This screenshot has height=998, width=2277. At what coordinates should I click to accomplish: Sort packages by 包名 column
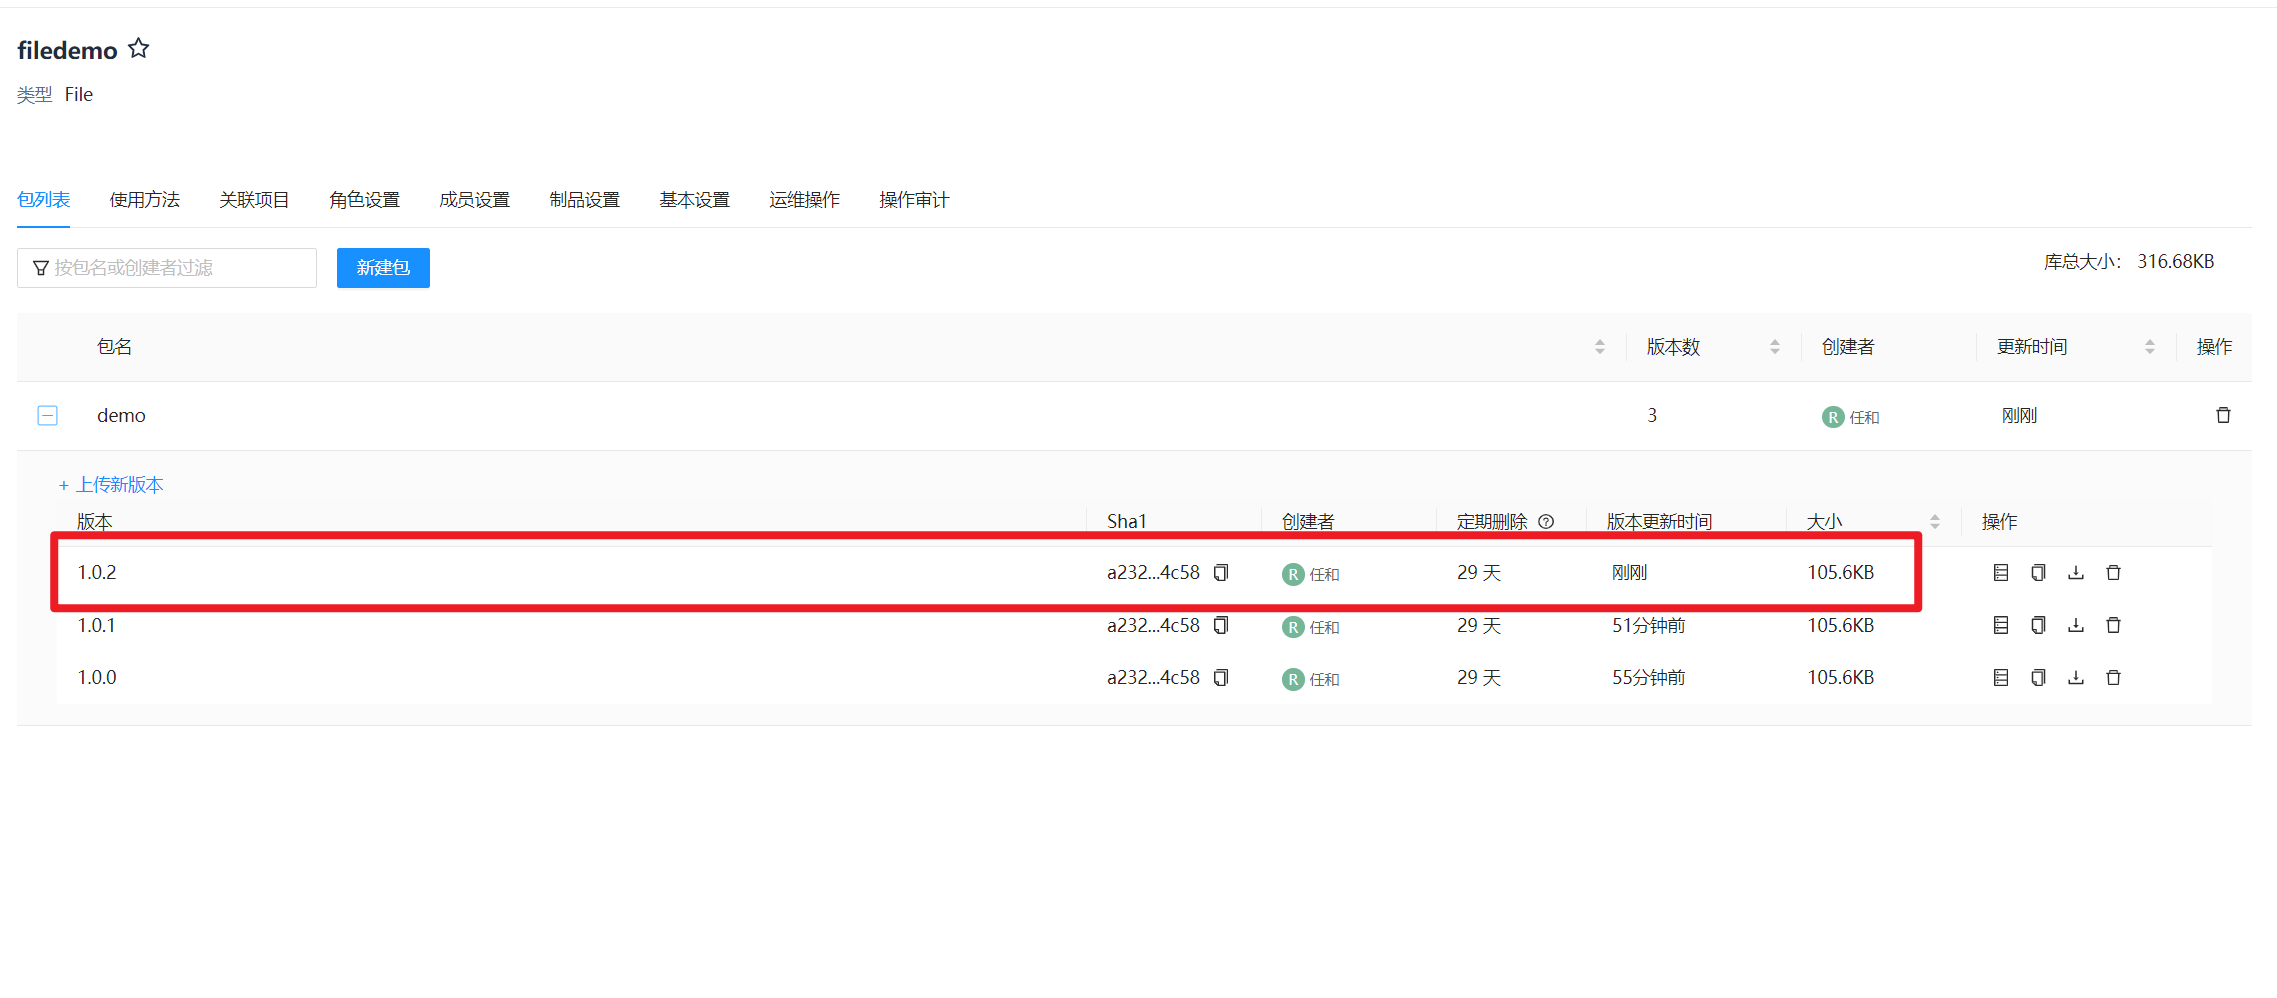coord(1600,347)
